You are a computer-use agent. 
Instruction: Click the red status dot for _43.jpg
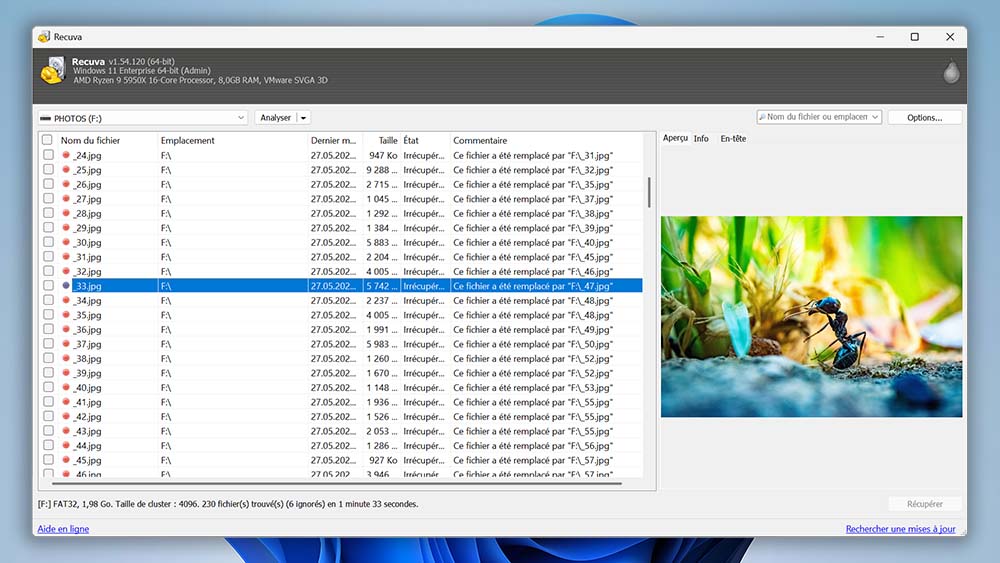66,431
